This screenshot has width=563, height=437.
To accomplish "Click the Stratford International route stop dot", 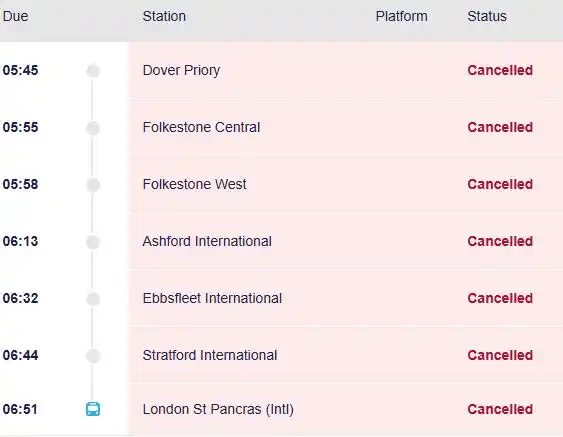I will 93,356.
